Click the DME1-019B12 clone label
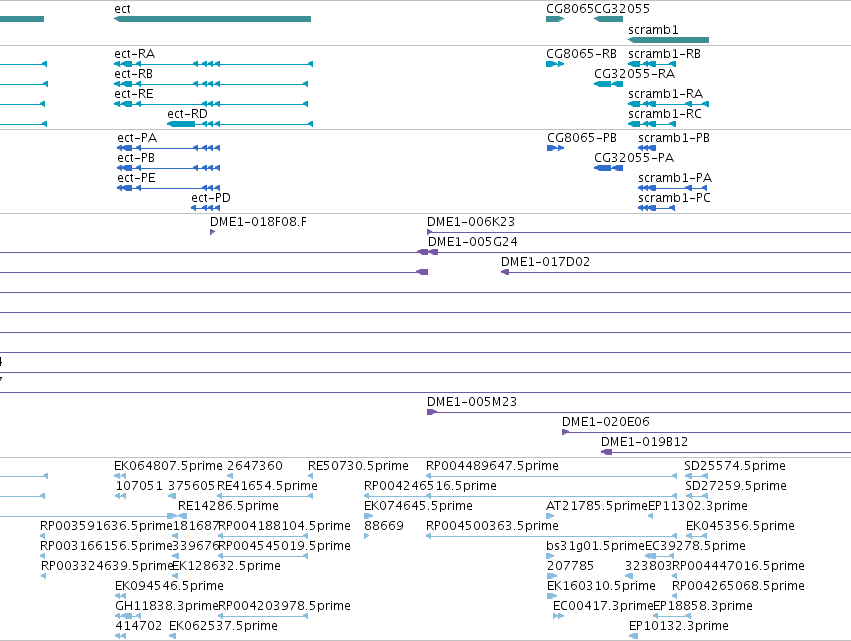The height and width of the screenshot is (641, 851). click(644, 442)
